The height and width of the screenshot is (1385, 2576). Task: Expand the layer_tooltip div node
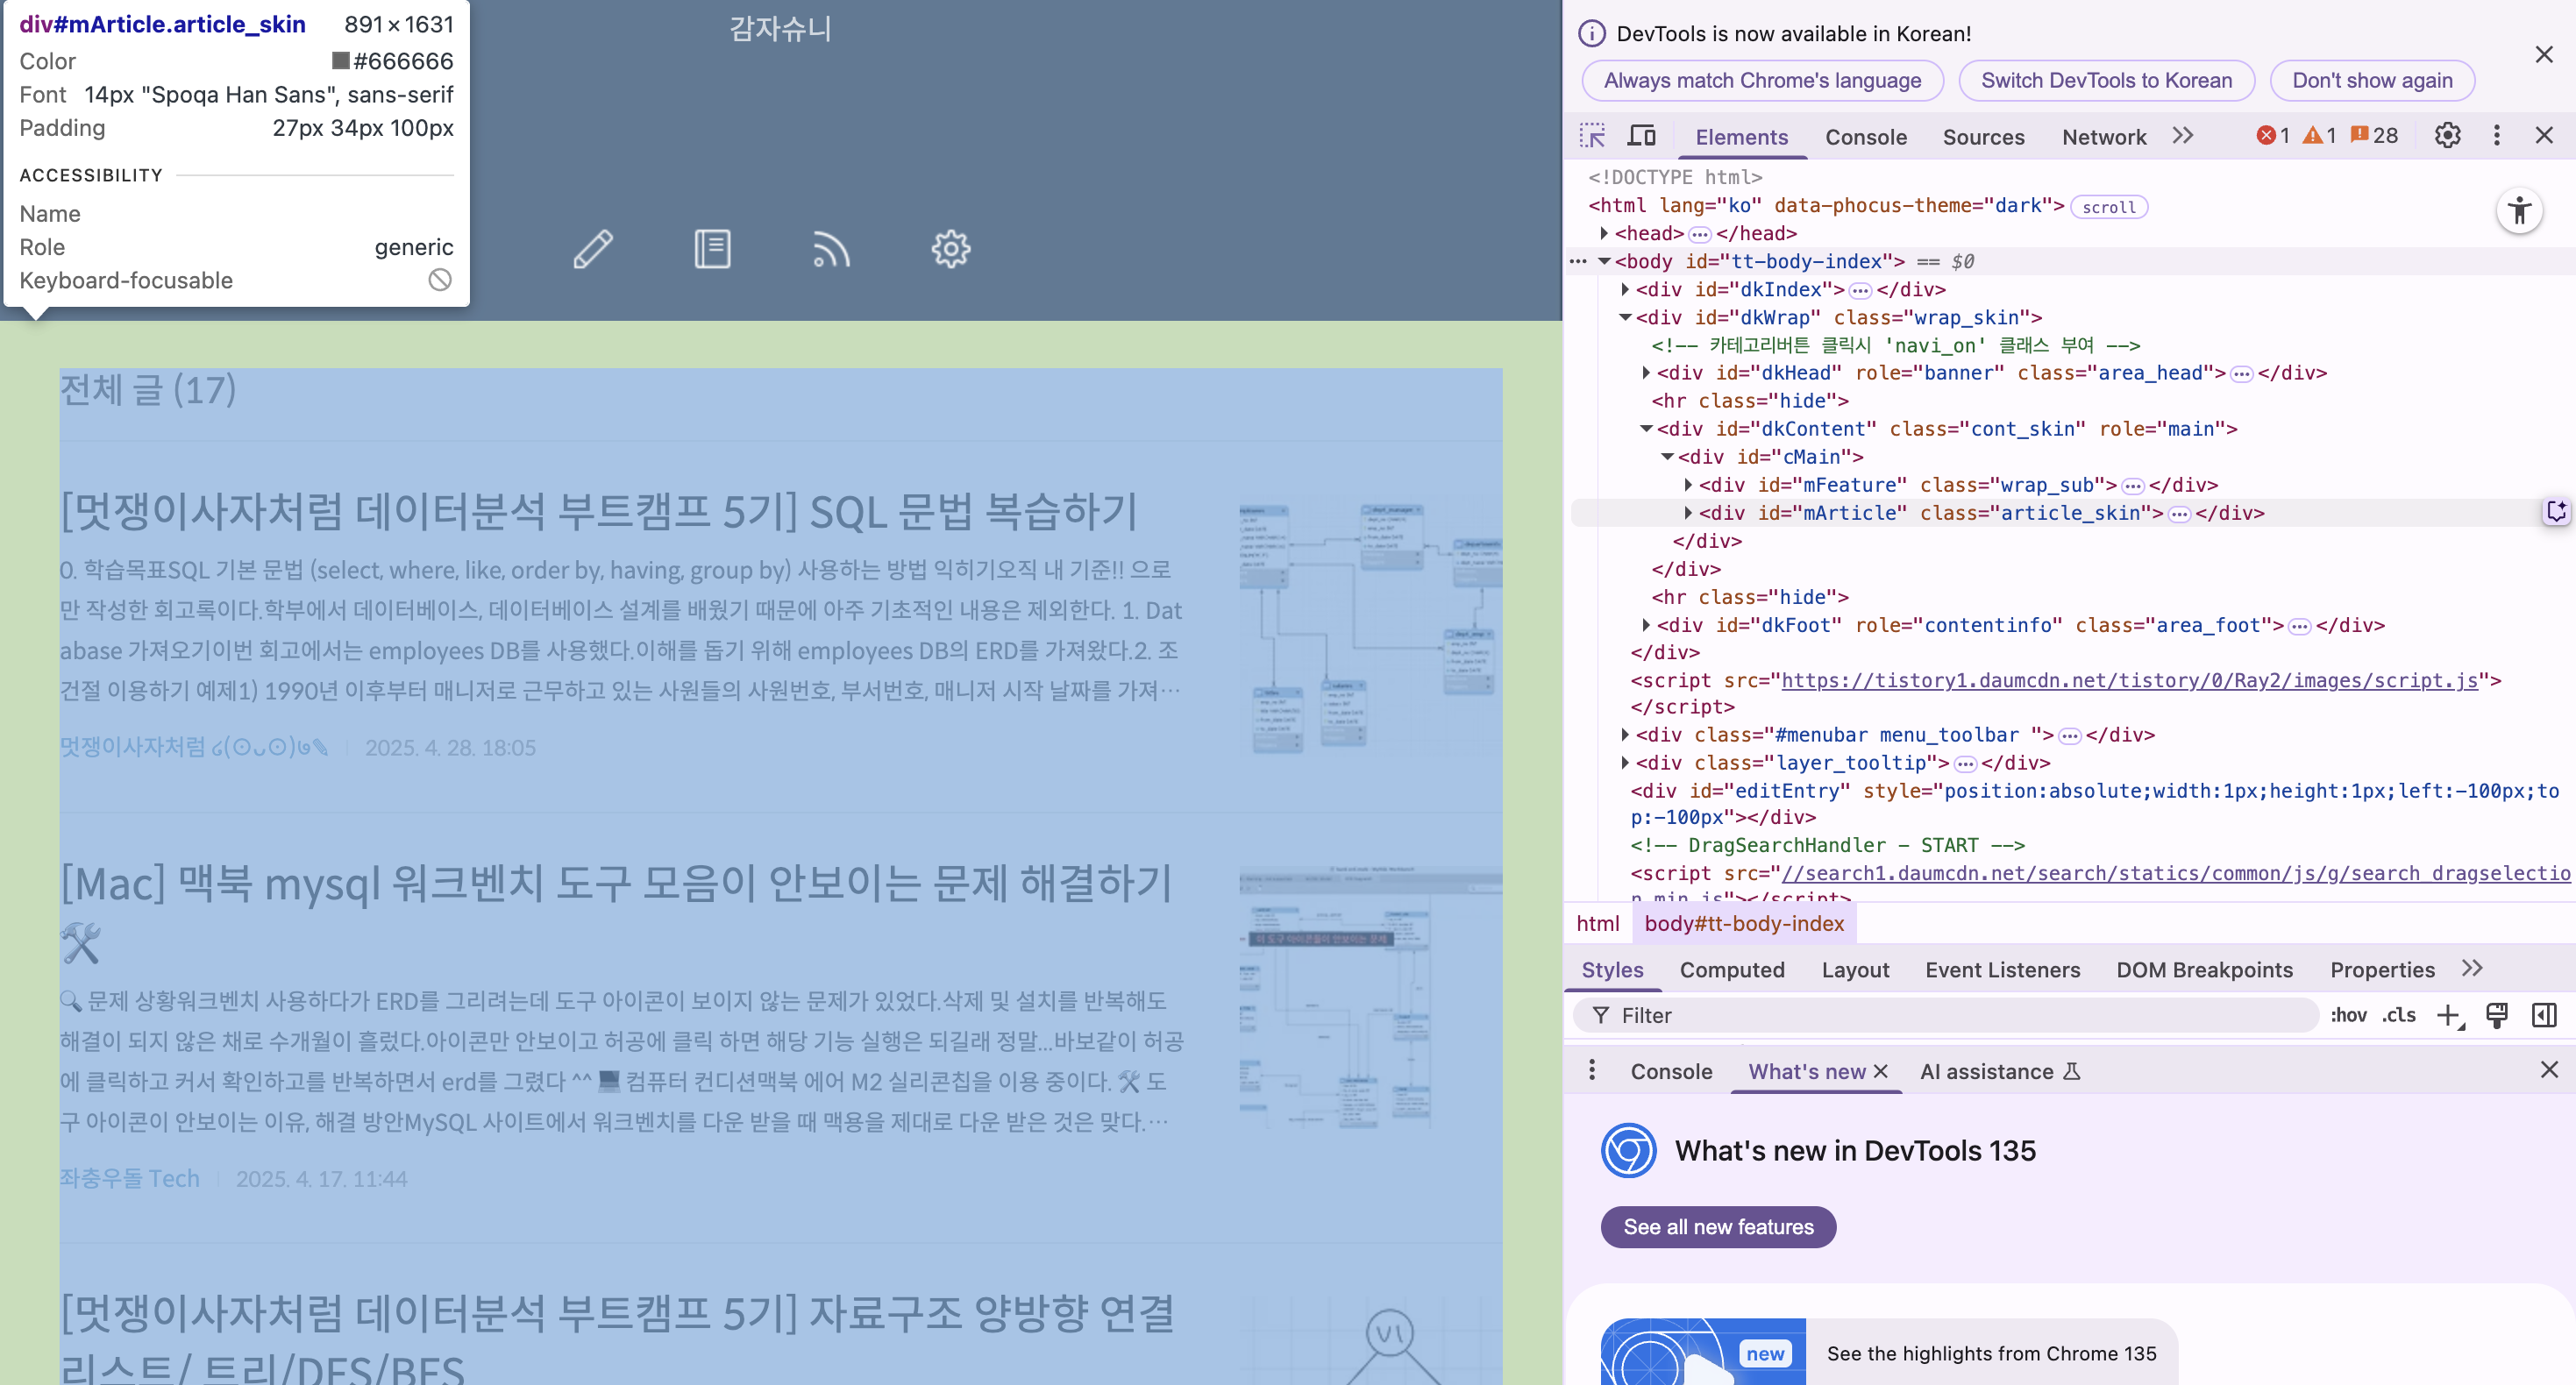click(x=1625, y=763)
